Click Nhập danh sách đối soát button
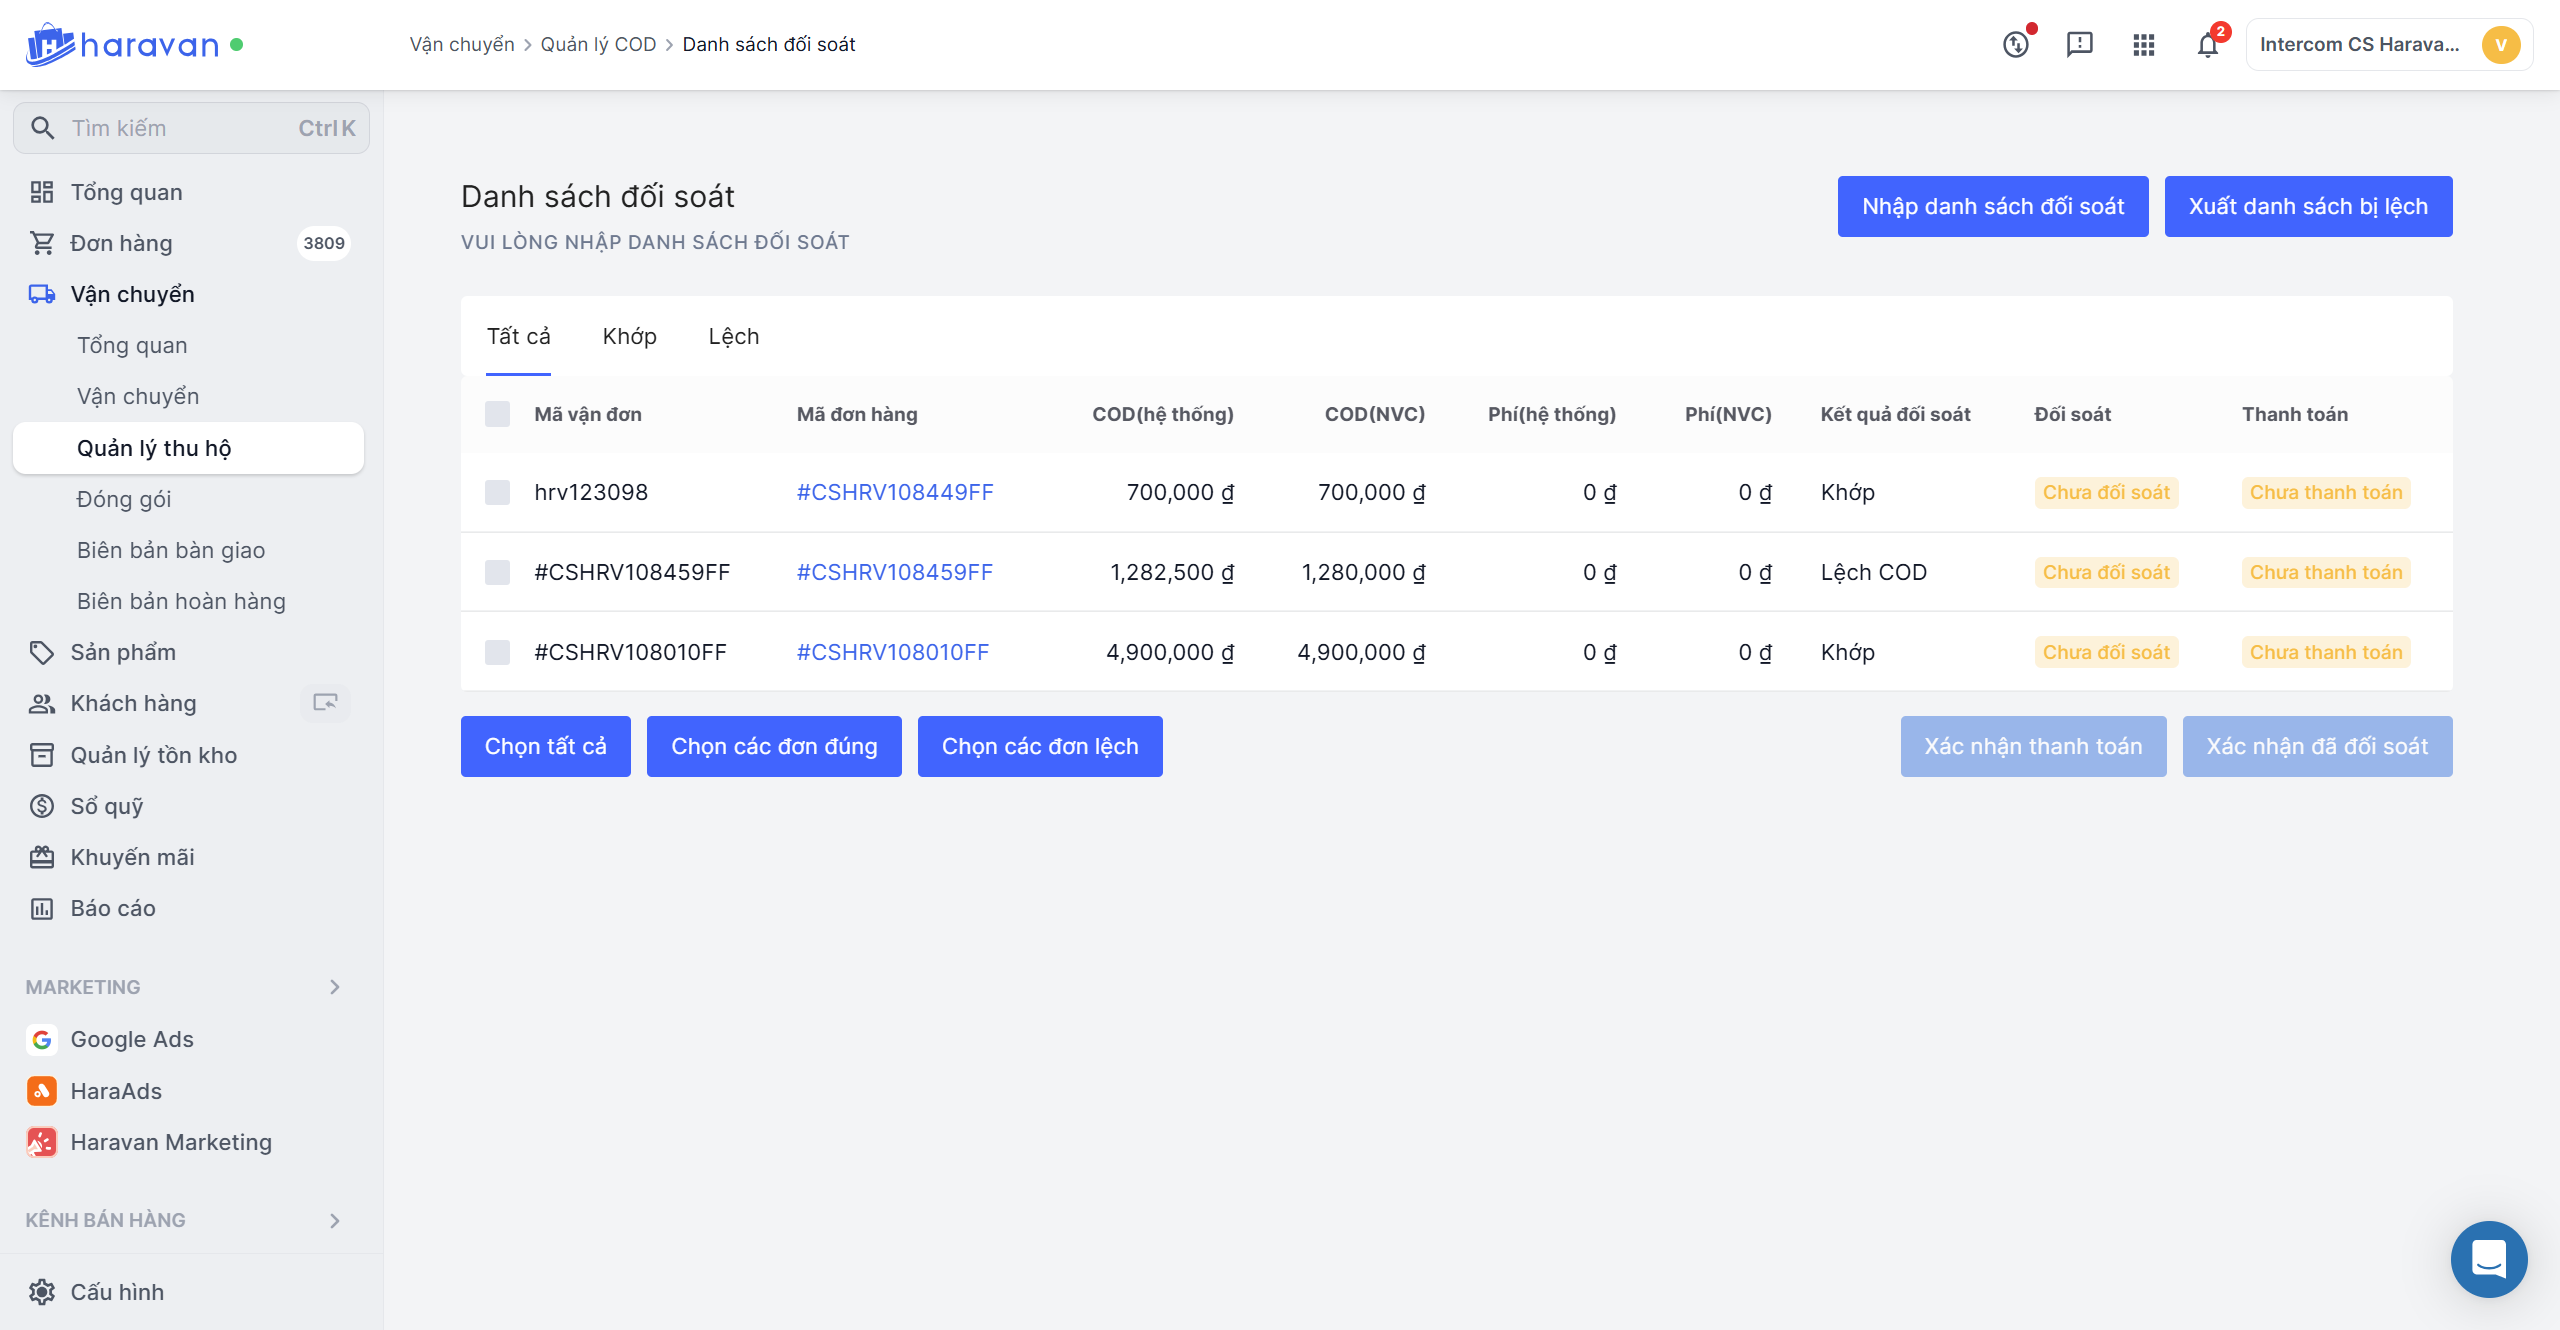 click(x=1992, y=206)
